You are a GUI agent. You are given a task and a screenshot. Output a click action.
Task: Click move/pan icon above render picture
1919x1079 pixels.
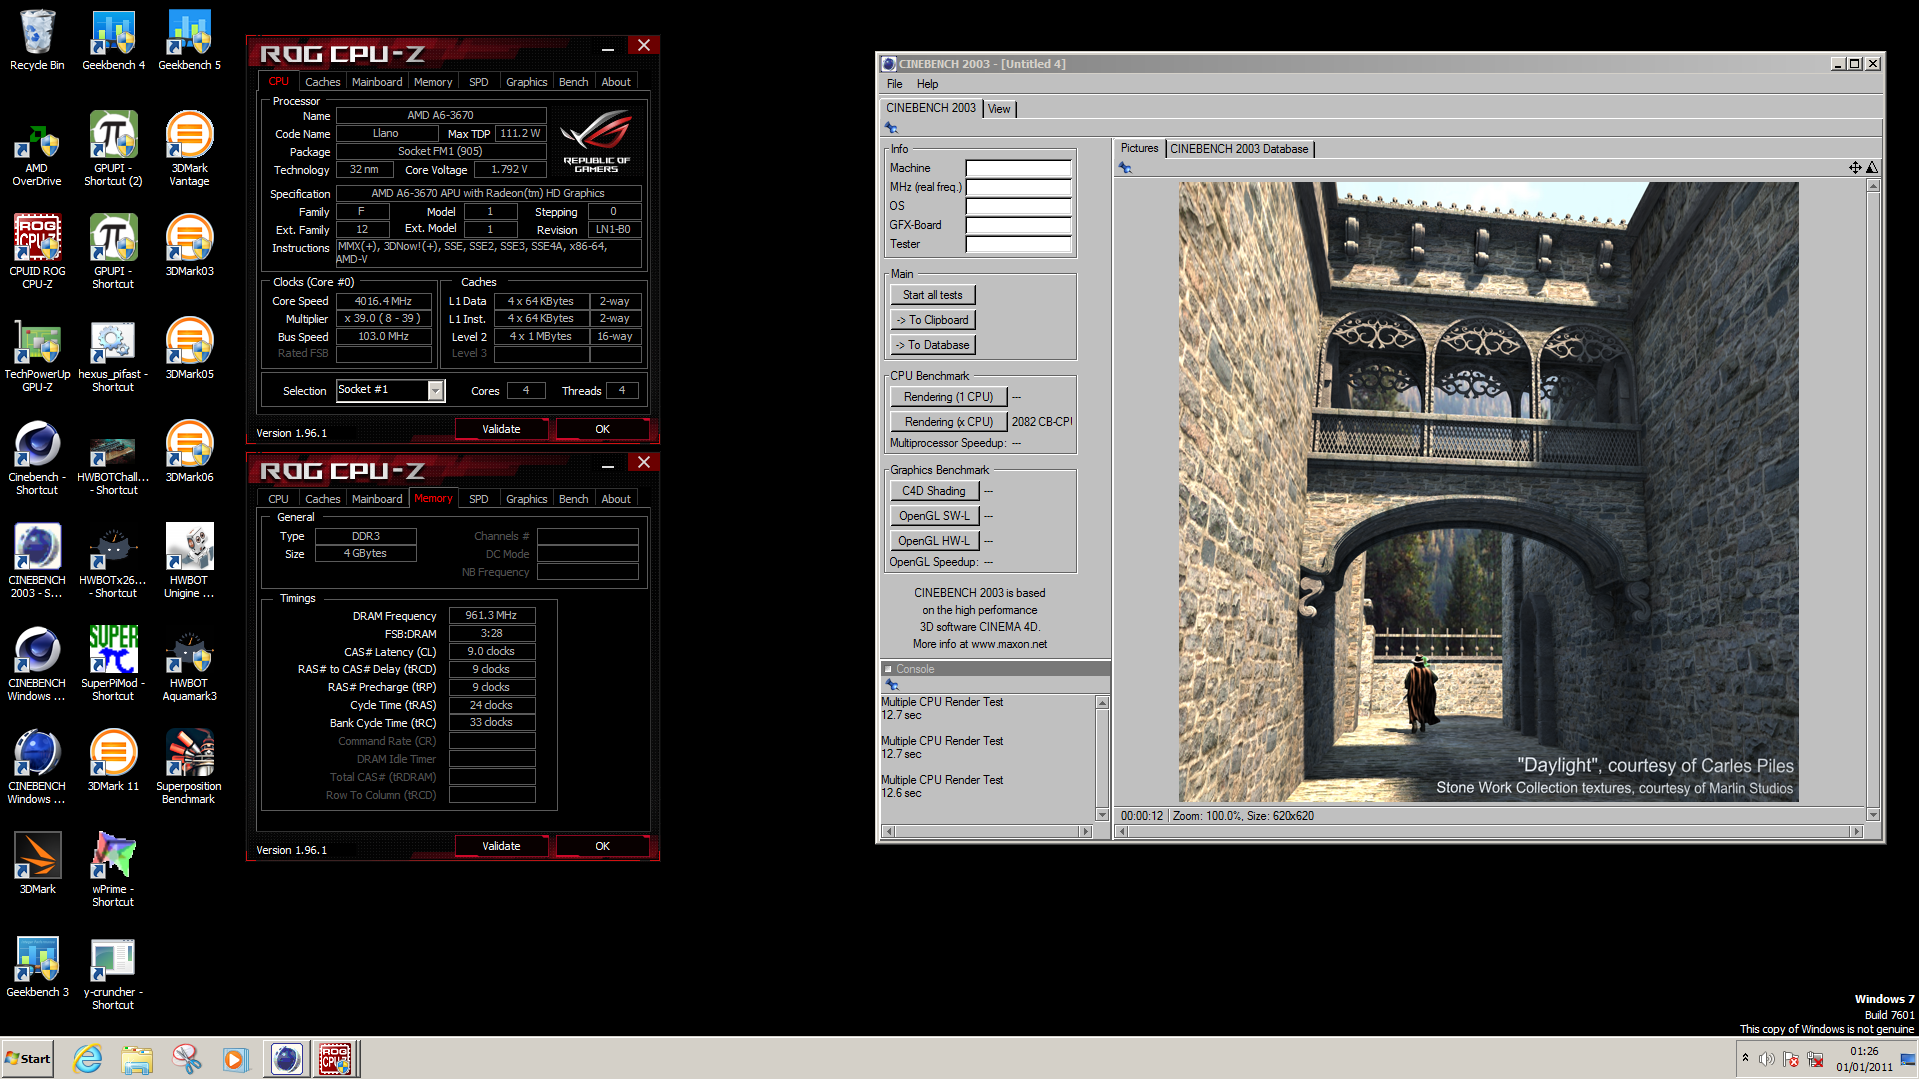pyautogui.click(x=1855, y=168)
